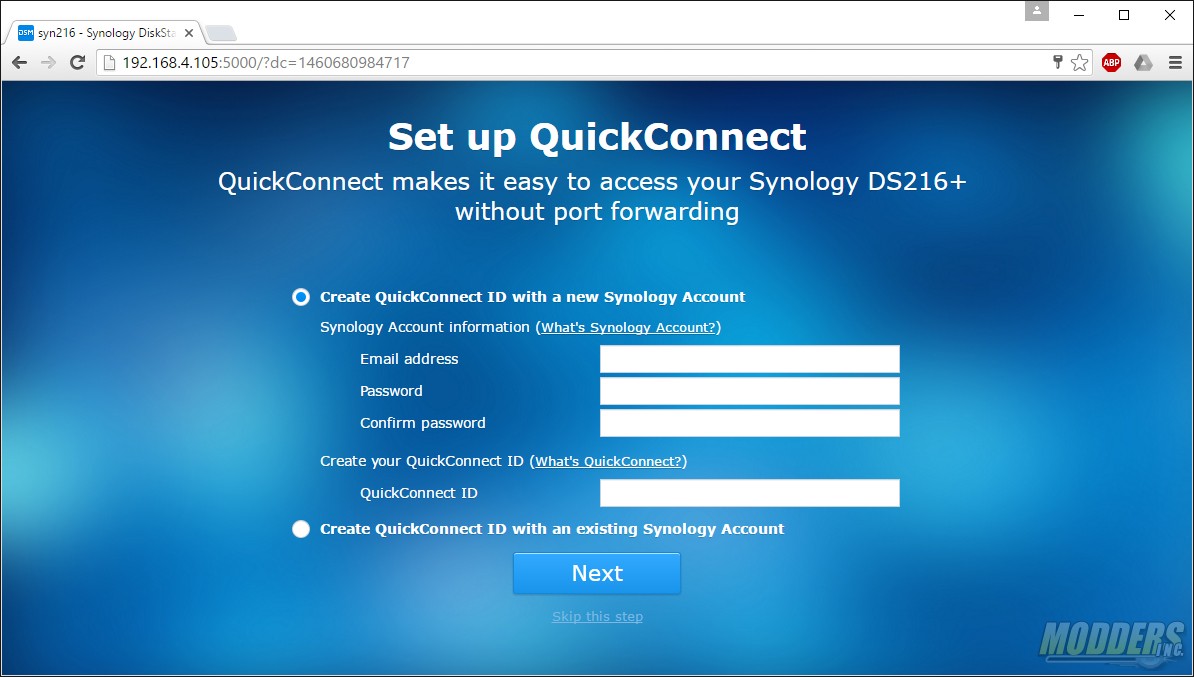This screenshot has width=1194, height=677.
Task: Minimize the Chrome window
Action: click(x=1078, y=14)
